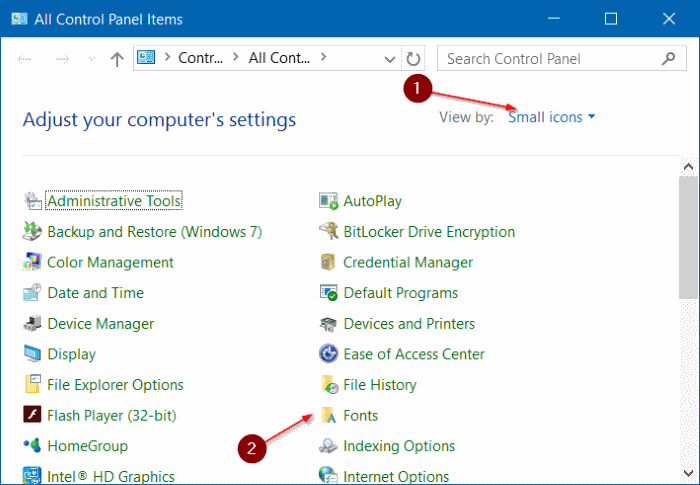Click the Device Manager icon
700x485 pixels.
tap(33, 323)
